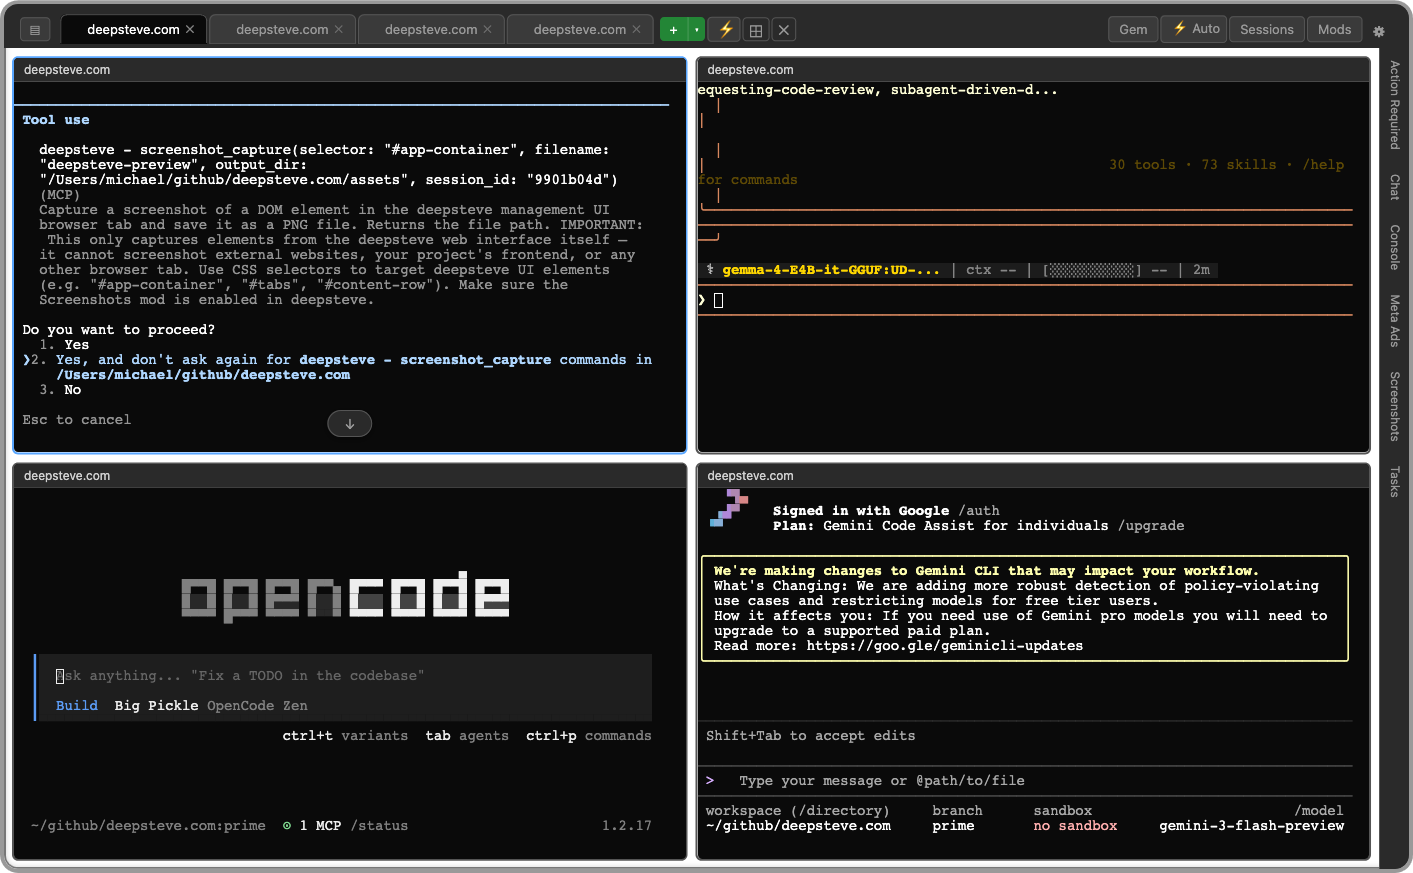Click the Big Pickle model name

tap(156, 706)
